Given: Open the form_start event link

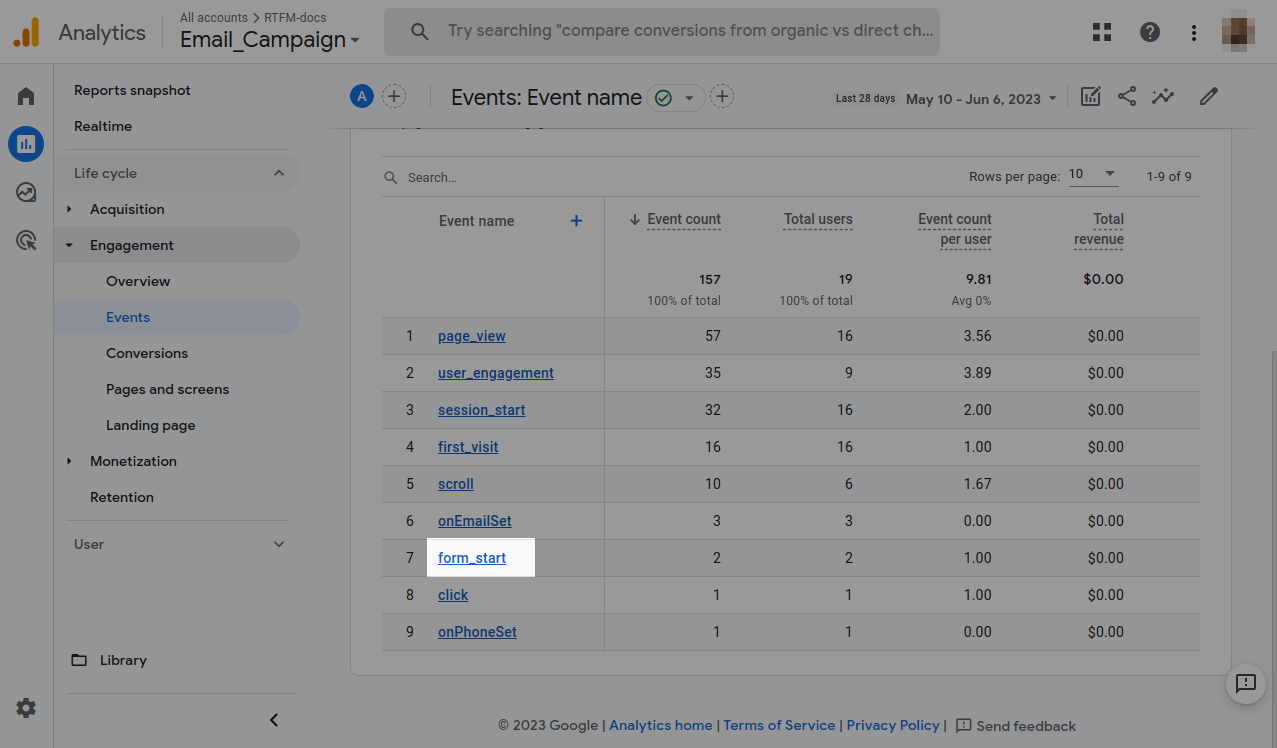Looking at the screenshot, I should click(472, 558).
